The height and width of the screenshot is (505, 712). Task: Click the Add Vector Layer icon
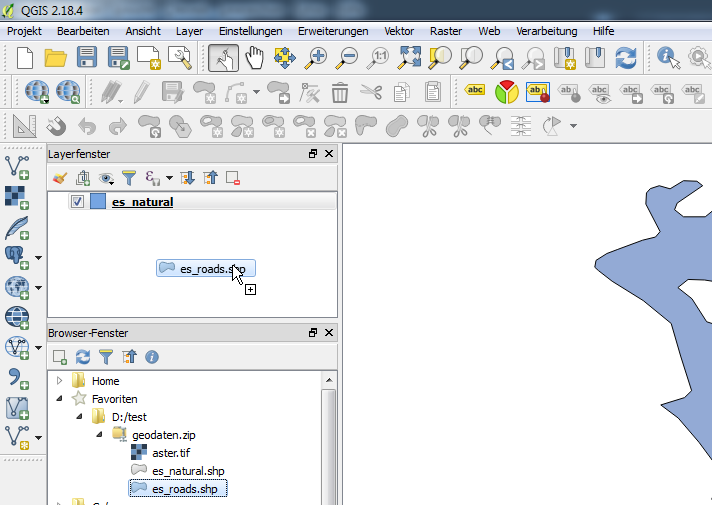point(17,168)
